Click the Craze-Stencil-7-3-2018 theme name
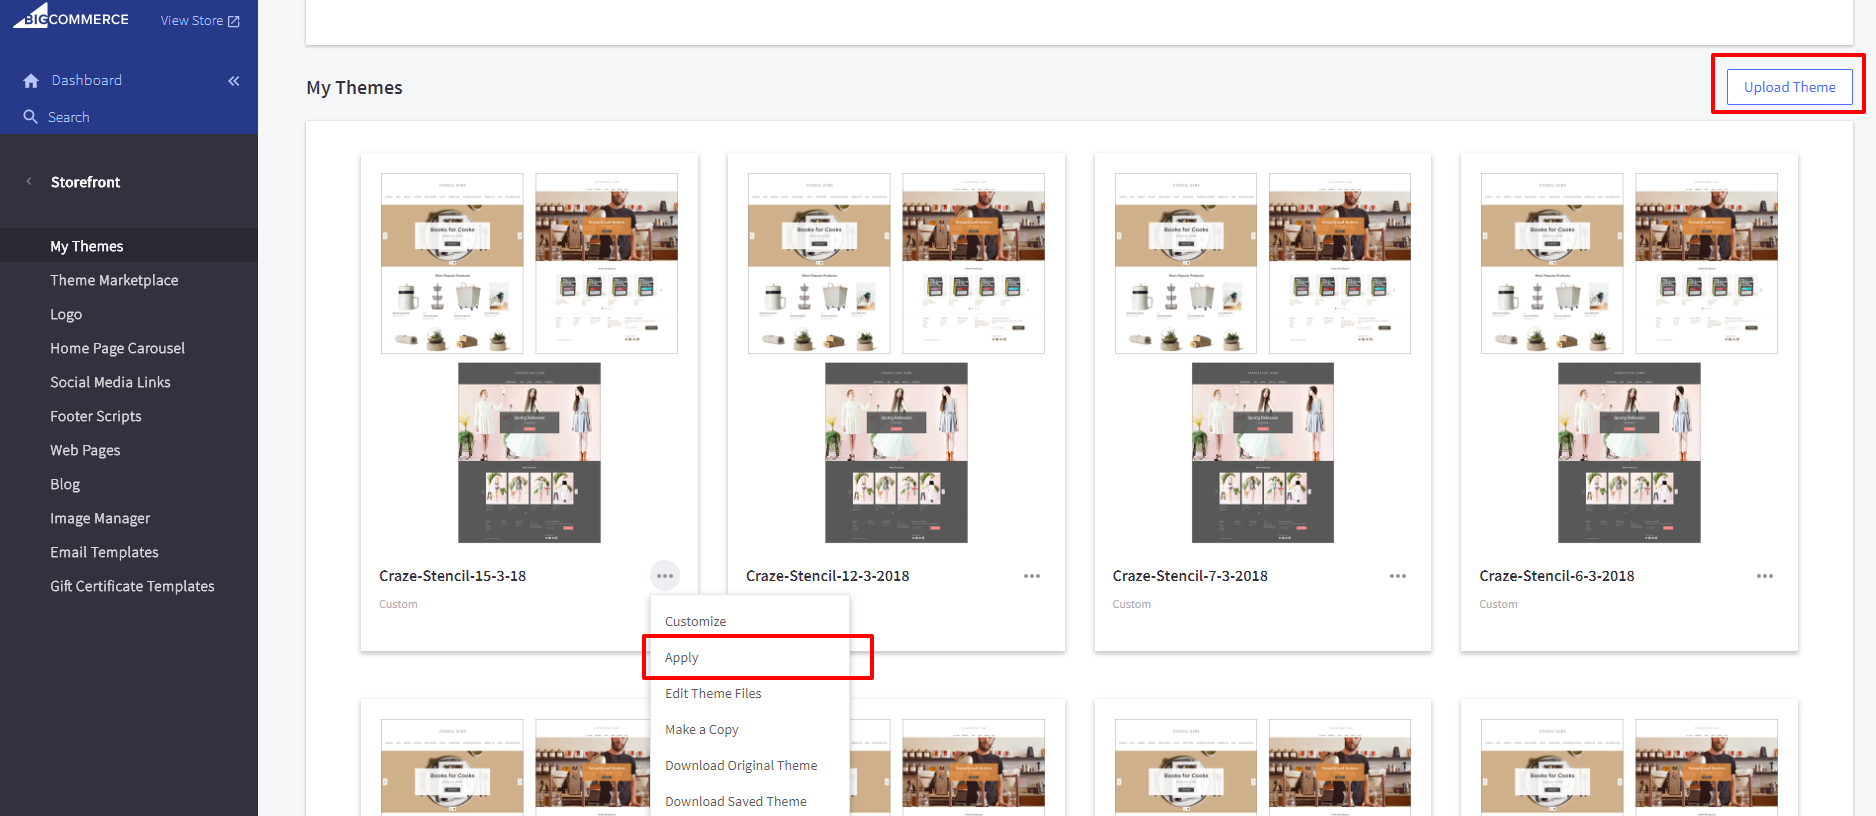 tap(1190, 576)
